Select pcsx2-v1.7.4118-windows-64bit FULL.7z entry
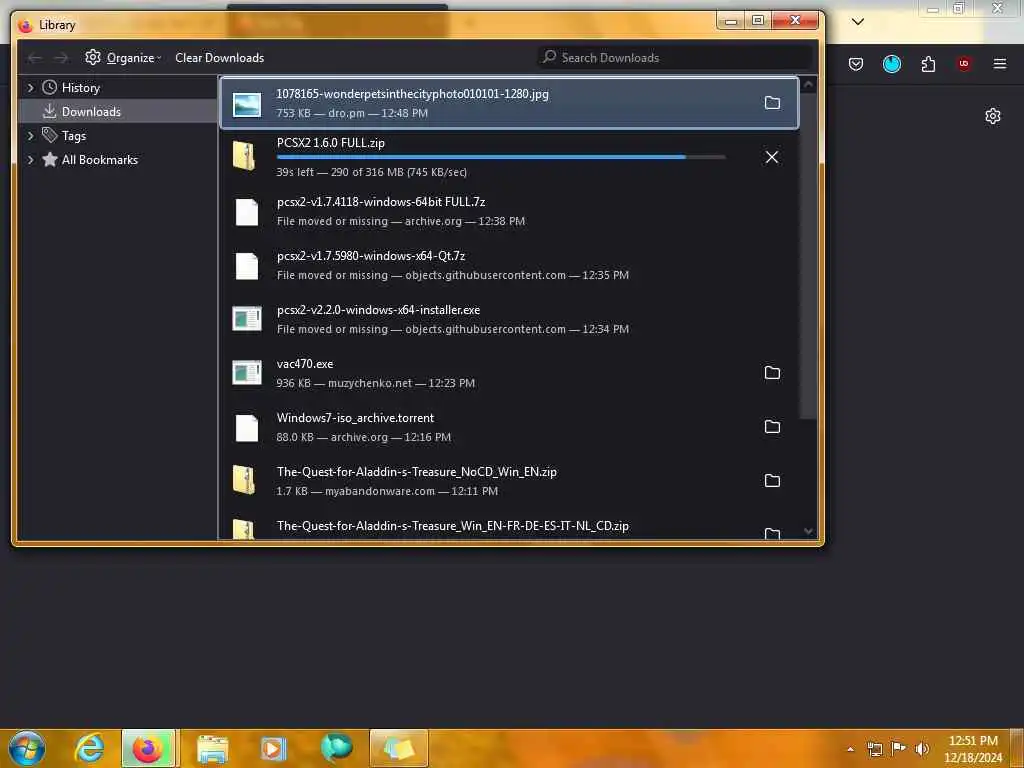 click(x=509, y=211)
